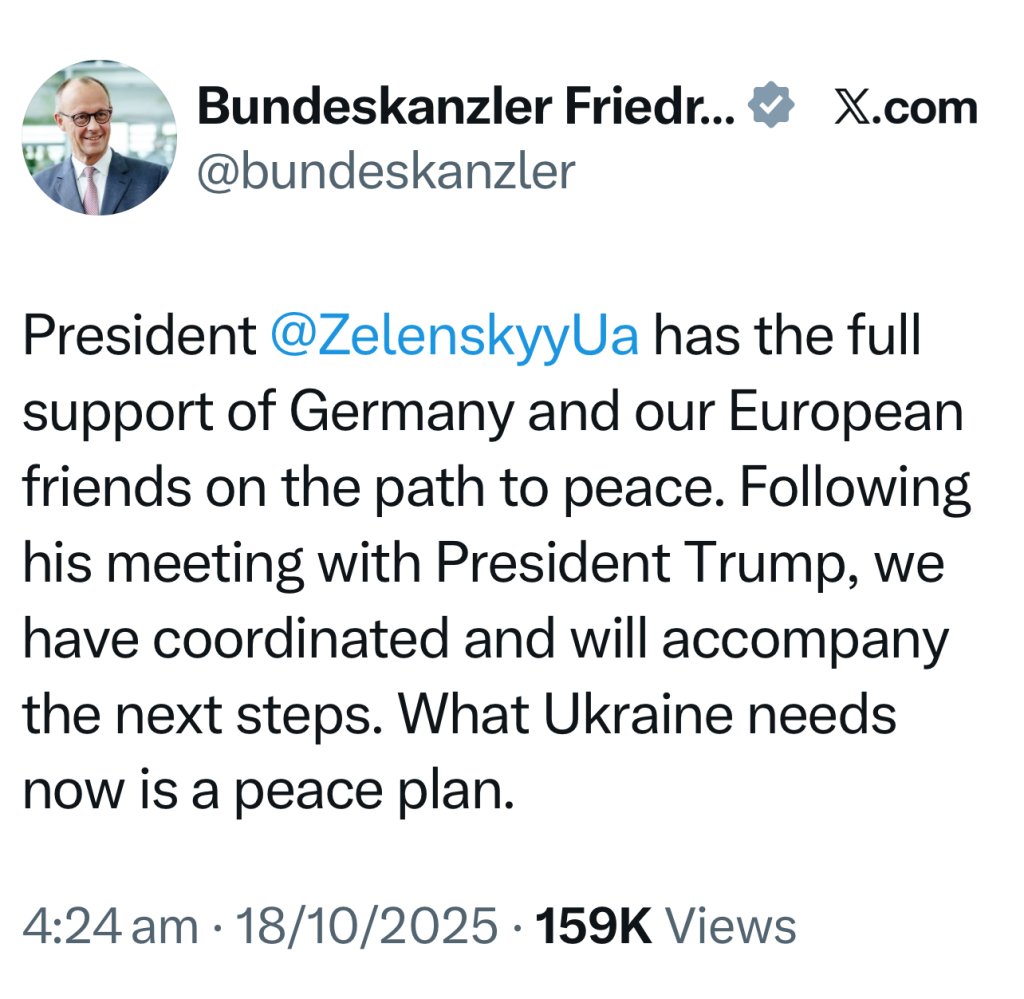Click the 159K view count

pos(594,925)
